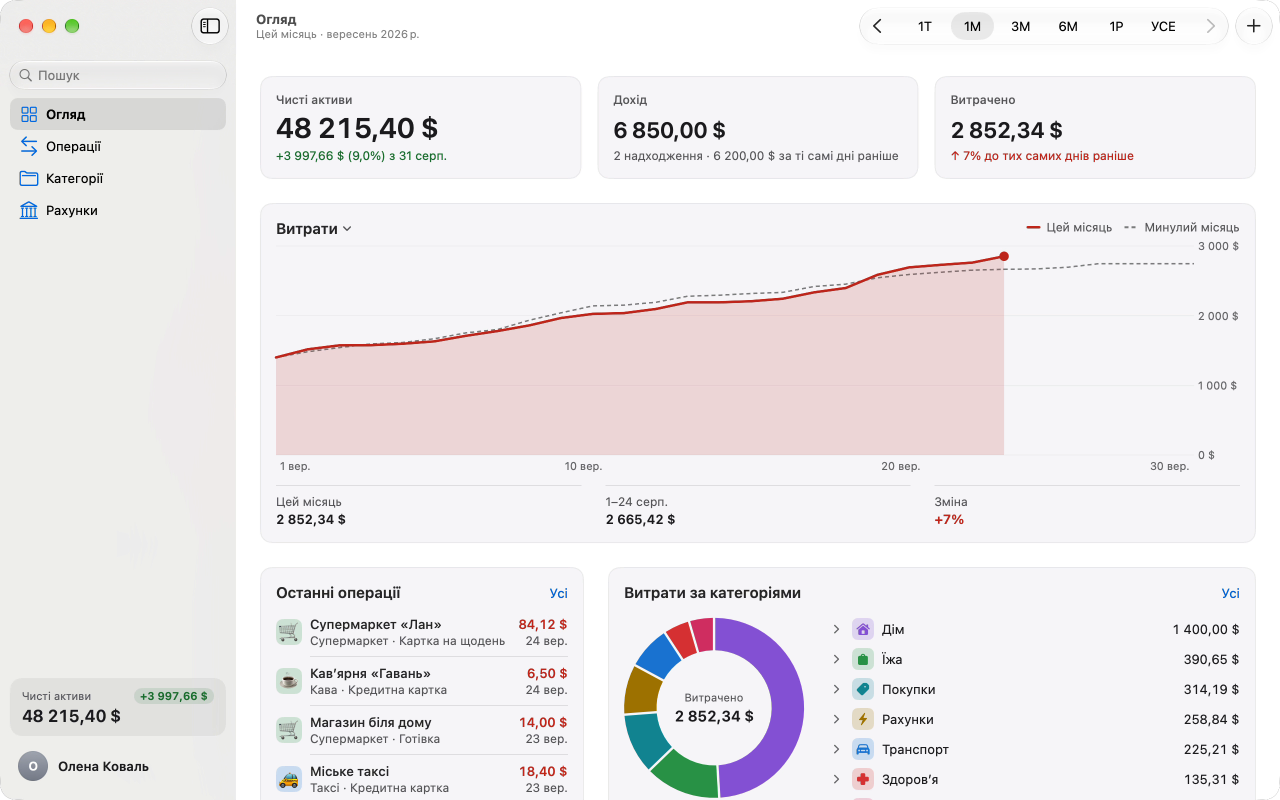The width and height of the screenshot is (1280, 800).
Task: Open the Витрати chart dropdown
Action: tap(314, 229)
